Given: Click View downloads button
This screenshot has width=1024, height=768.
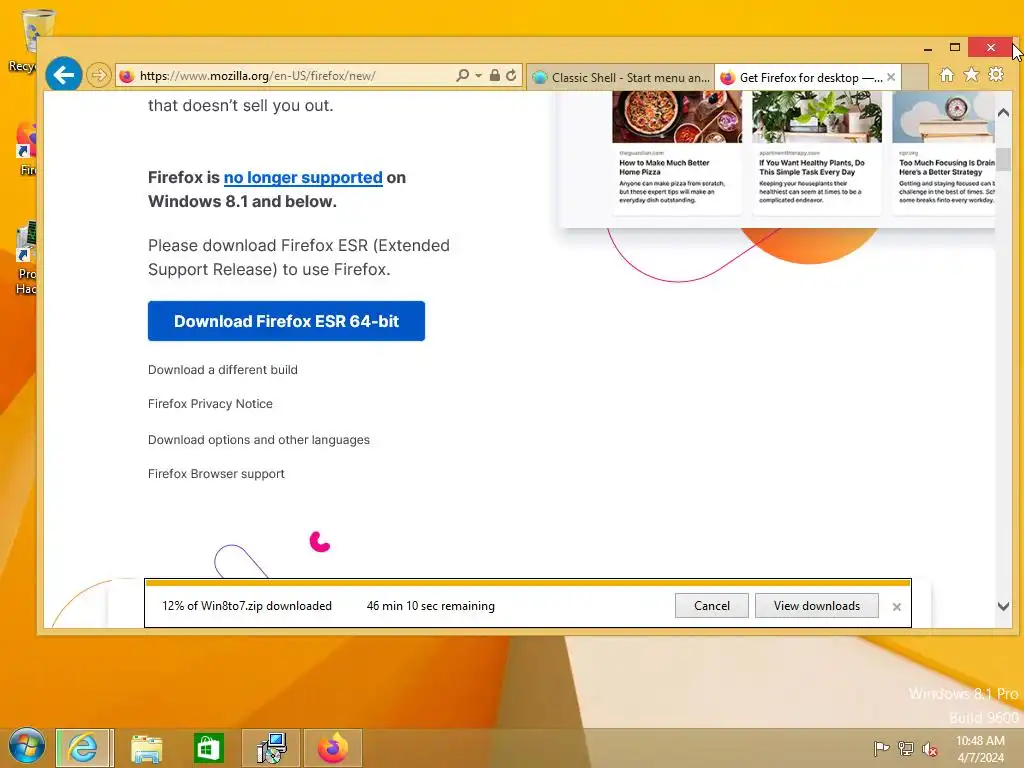Looking at the screenshot, I should [x=817, y=605].
